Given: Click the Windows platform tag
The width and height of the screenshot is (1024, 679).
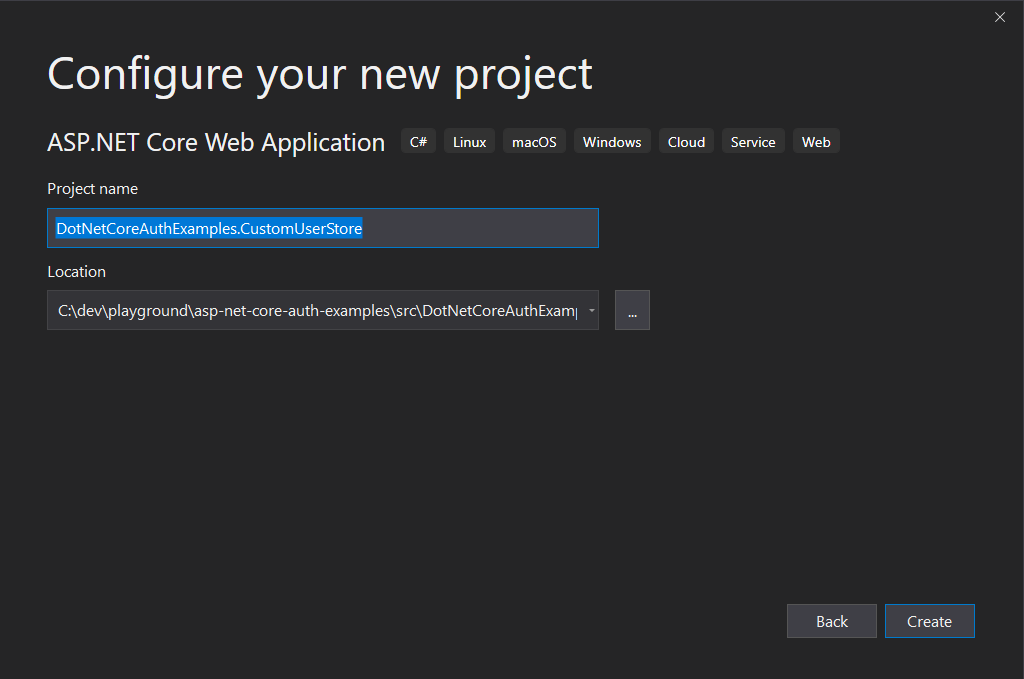Looking at the screenshot, I should point(612,142).
